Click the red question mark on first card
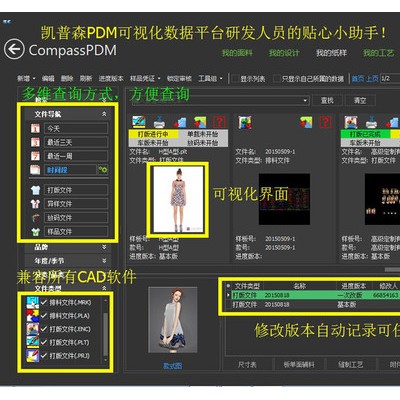This screenshot has height=400, width=400. pyautogui.click(x=219, y=122)
